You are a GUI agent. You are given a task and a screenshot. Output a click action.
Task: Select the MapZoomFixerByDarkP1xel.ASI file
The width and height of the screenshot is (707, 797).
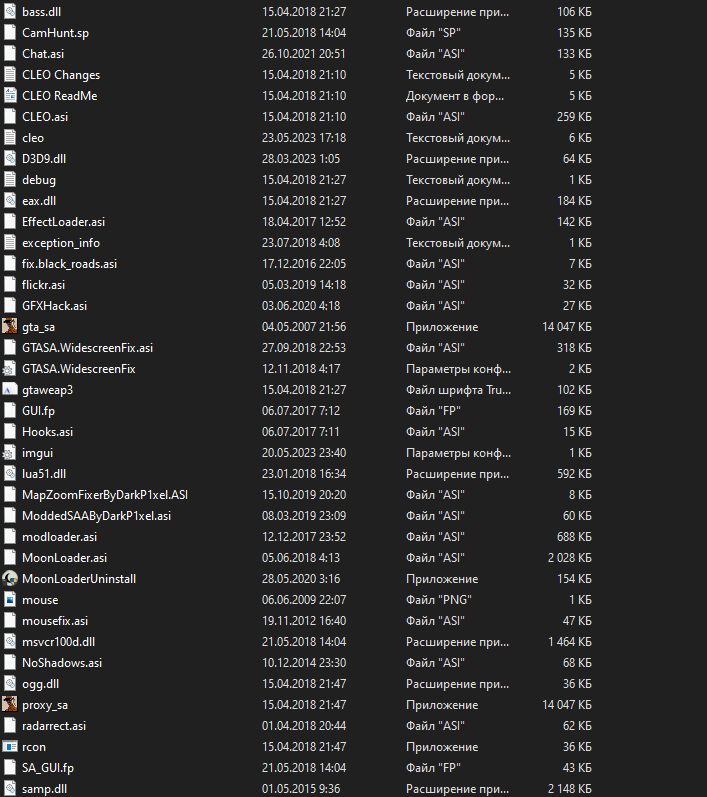pos(104,495)
